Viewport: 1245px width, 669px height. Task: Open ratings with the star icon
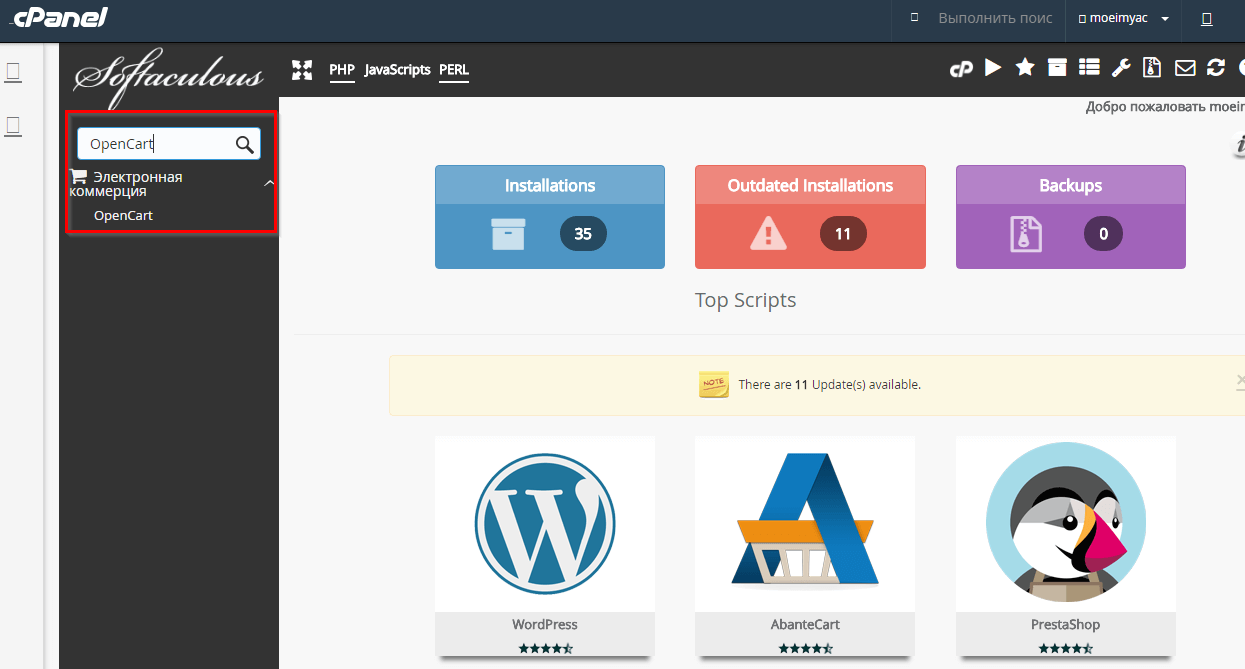tap(1025, 68)
